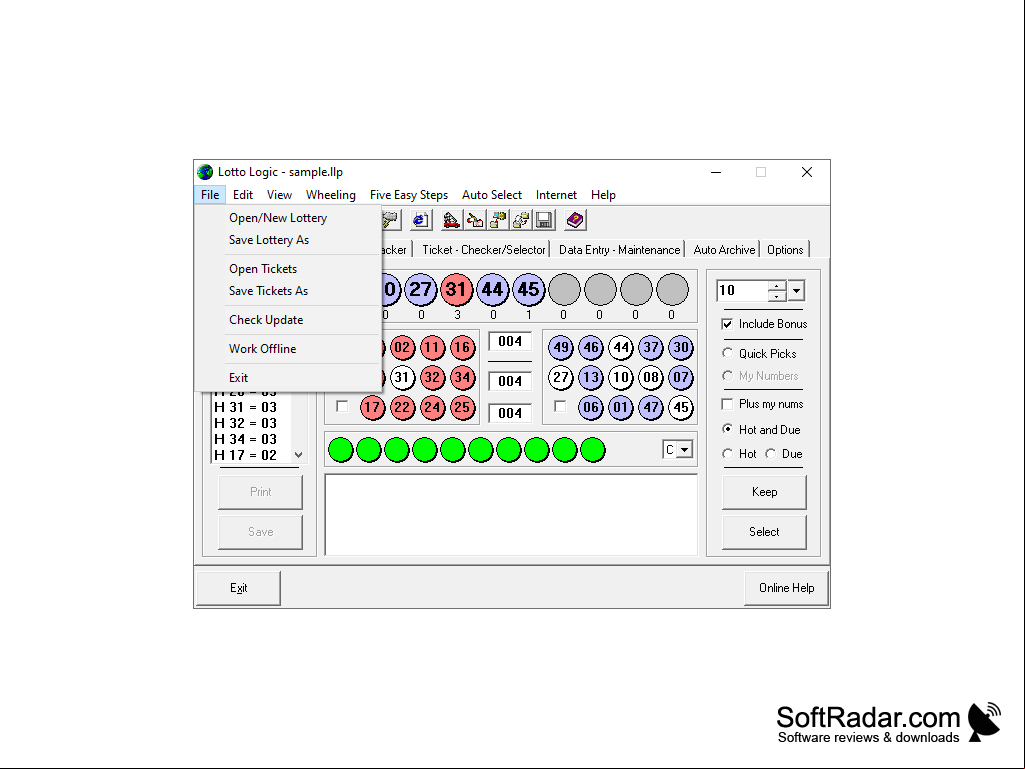The height and width of the screenshot is (769, 1025).
Task: Select the red number 16 ball
Action: (462, 347)
